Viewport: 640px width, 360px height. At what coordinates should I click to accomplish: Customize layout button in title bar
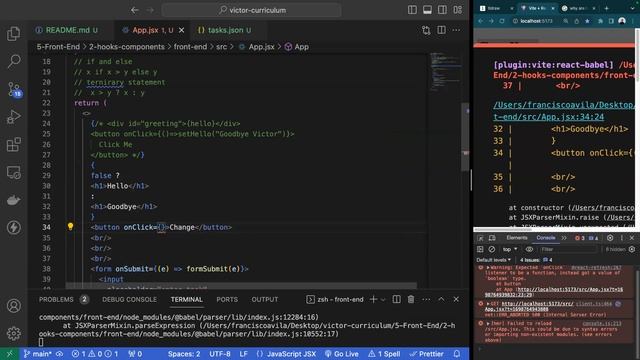[458, 10]
